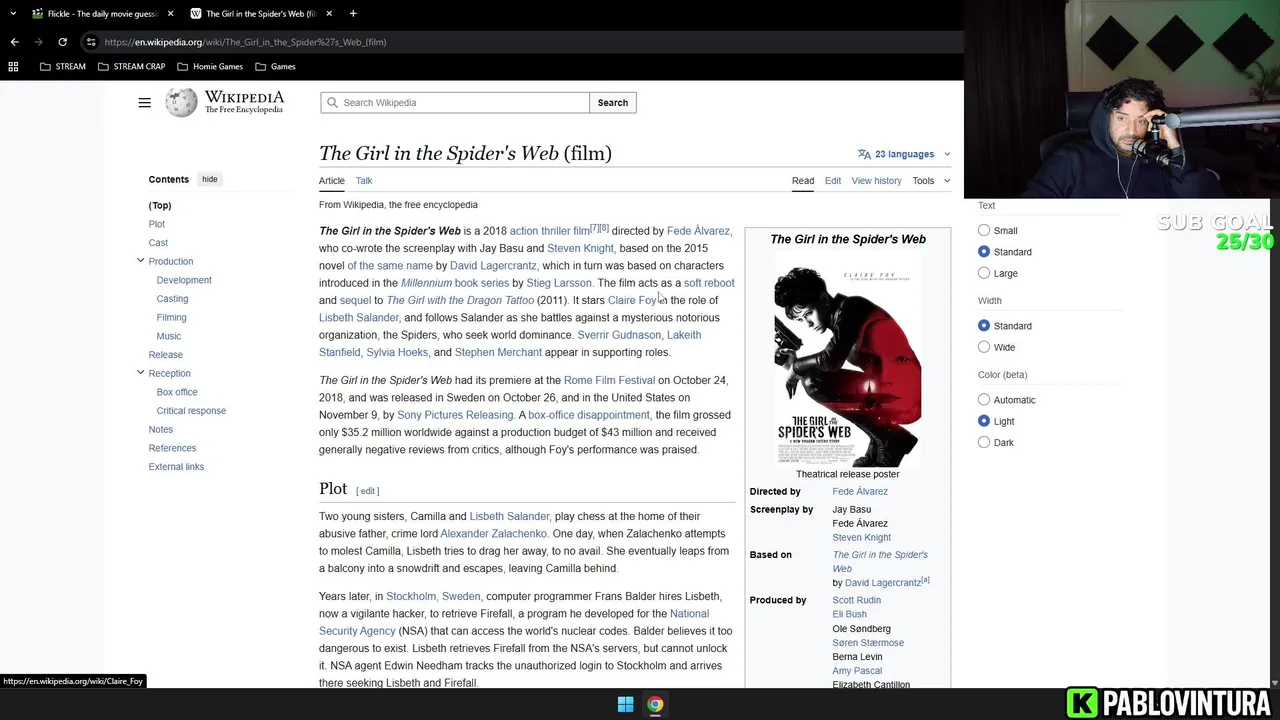The height and width of the screenshot is (720, 1280).
Task: Go back to previous page
Action: [14, 42]
